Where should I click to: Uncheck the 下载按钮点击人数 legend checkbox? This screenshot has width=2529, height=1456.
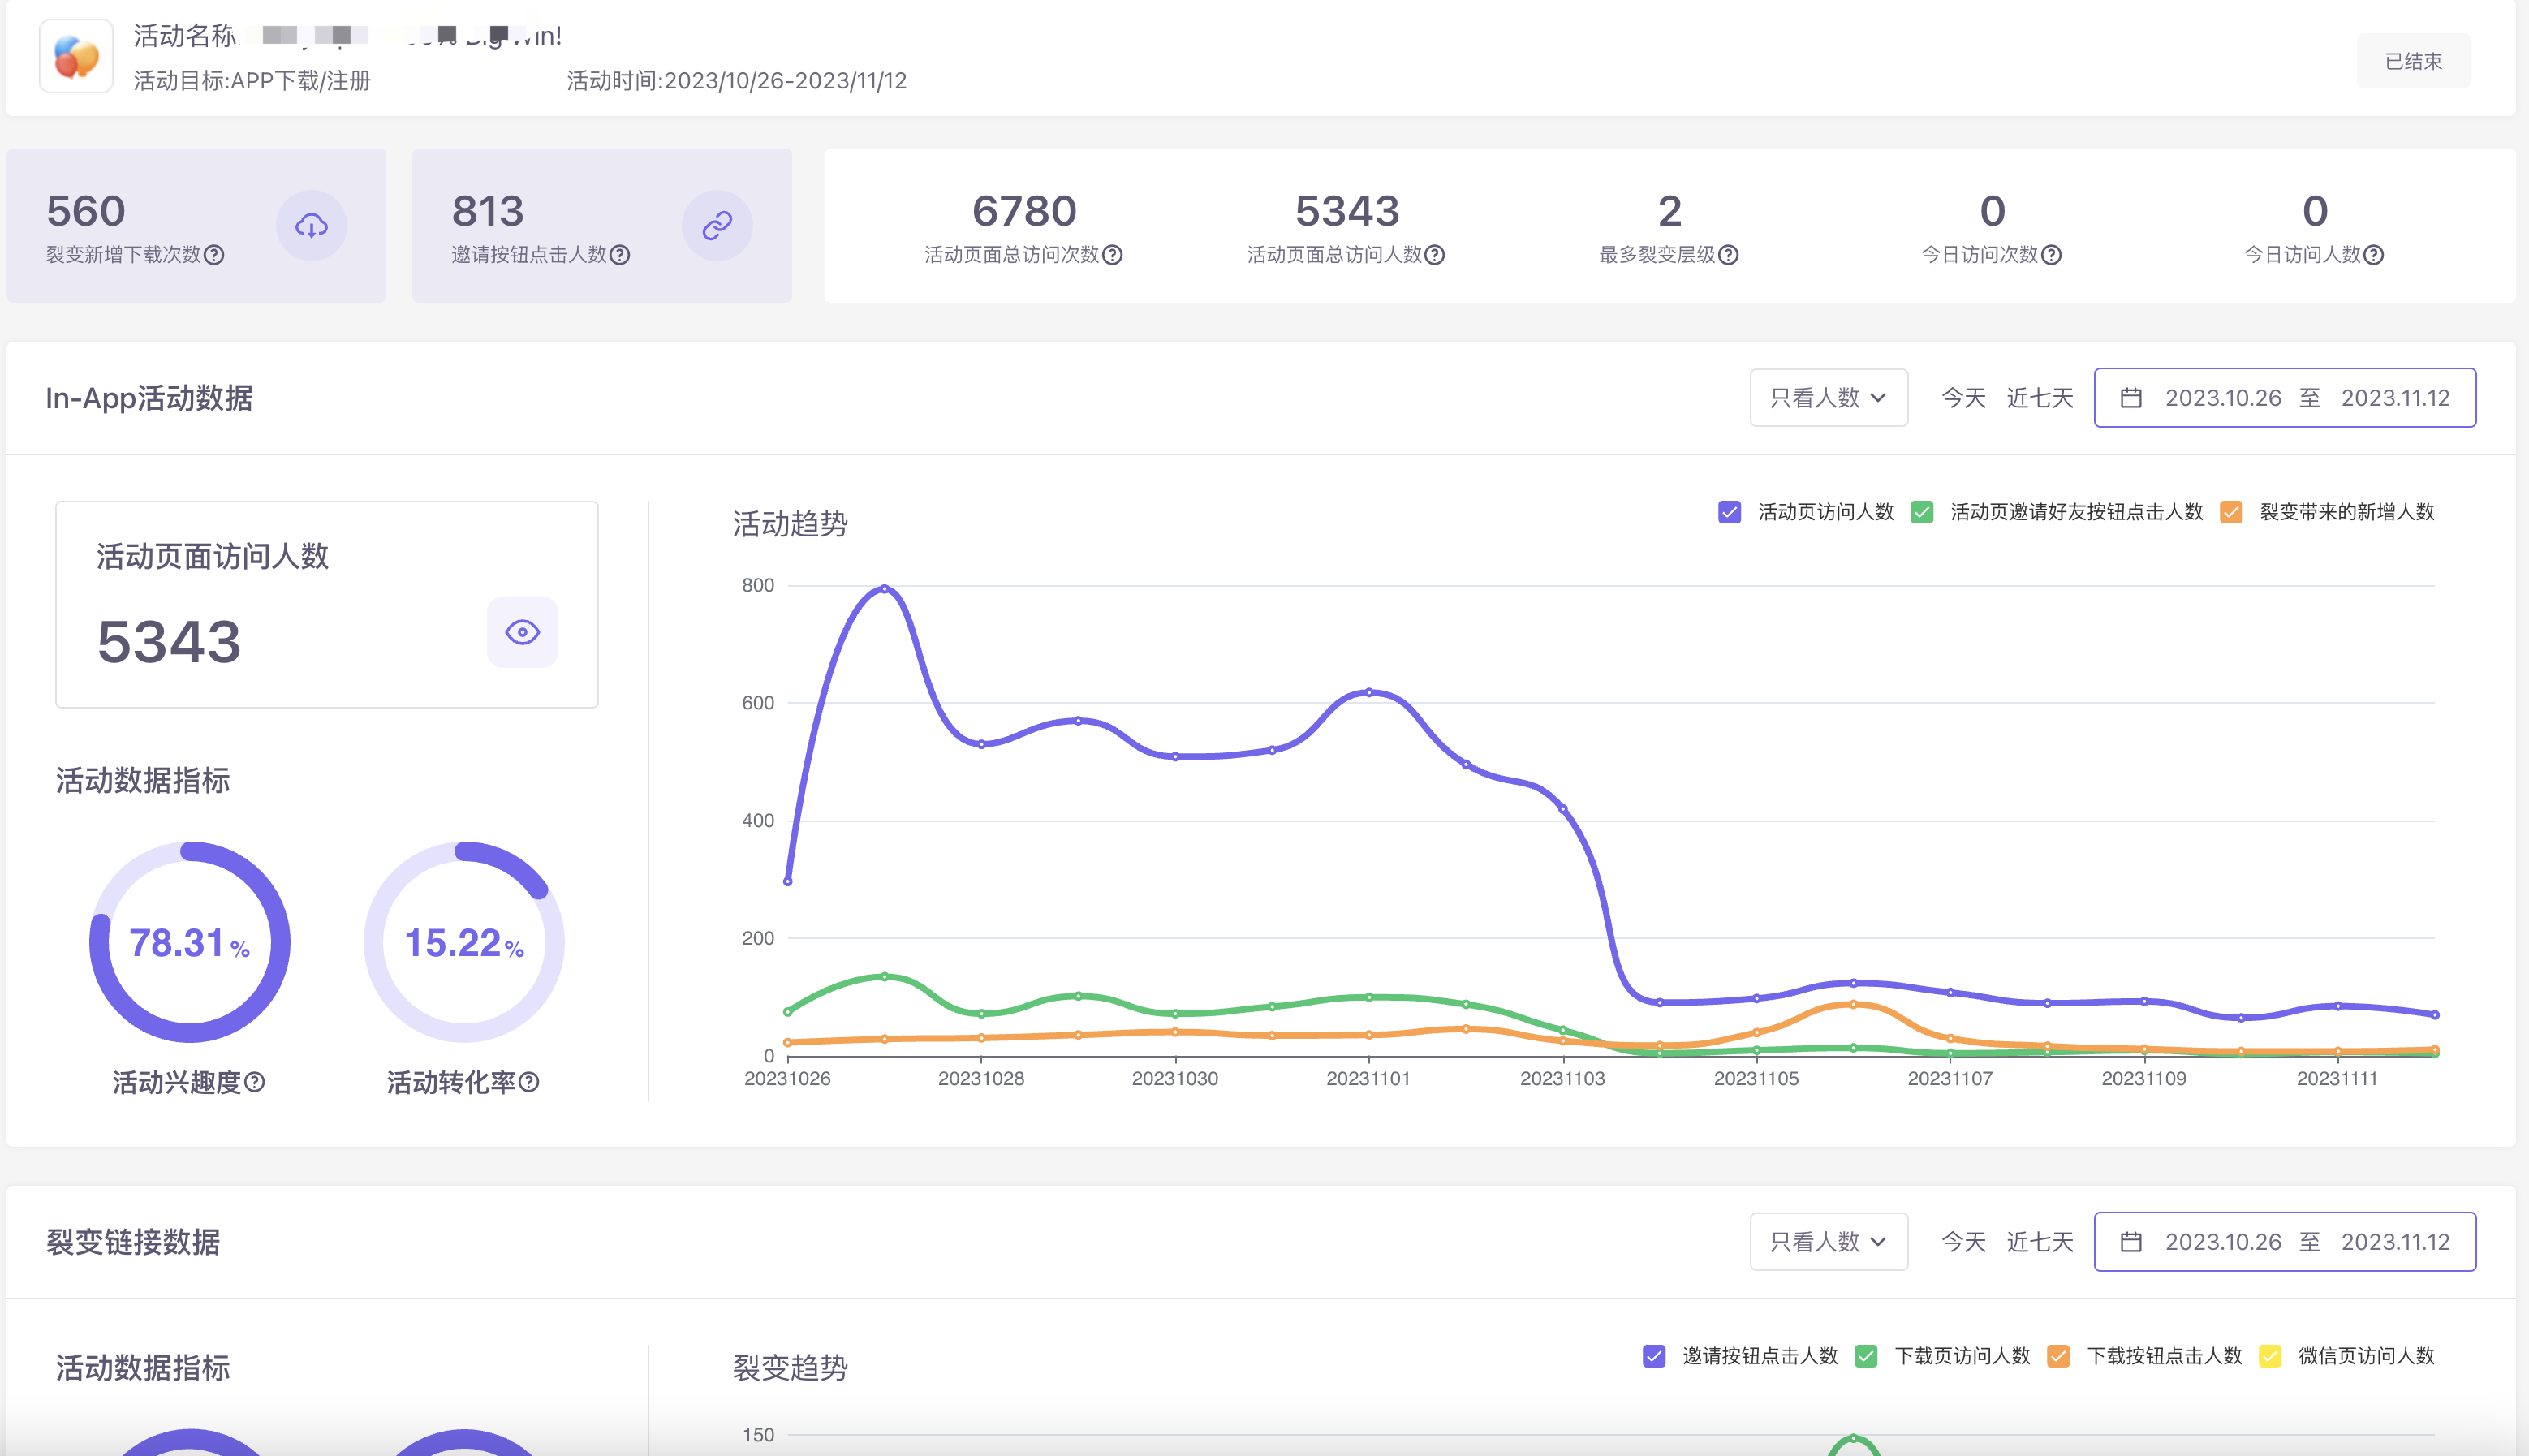pos(2059,1356)
